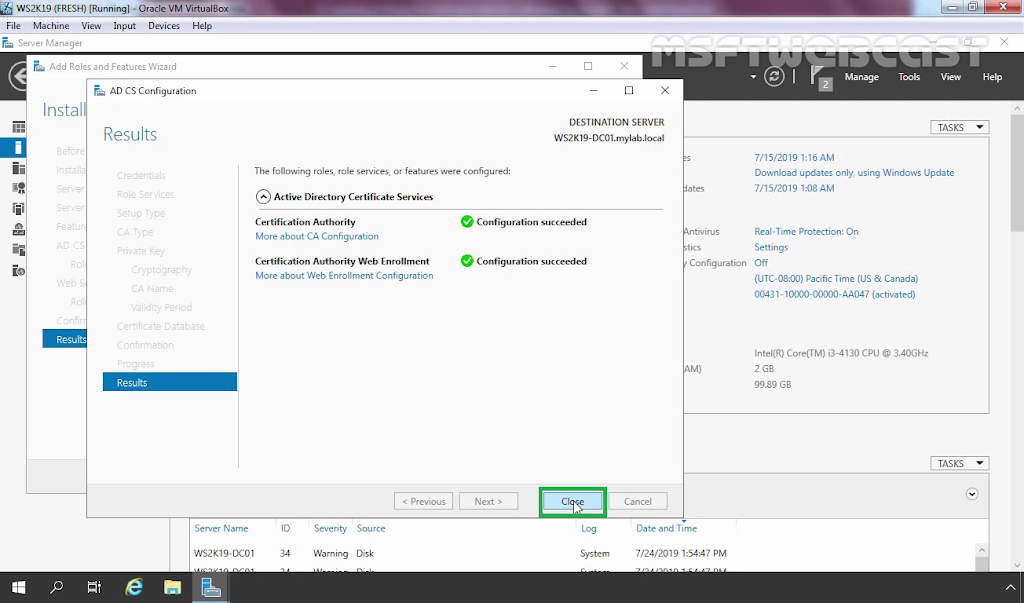Screen dimensions: 1024x603
Task: Click Server Manager back arrow button
Action: pyautogui.click(x=17, y=76)
